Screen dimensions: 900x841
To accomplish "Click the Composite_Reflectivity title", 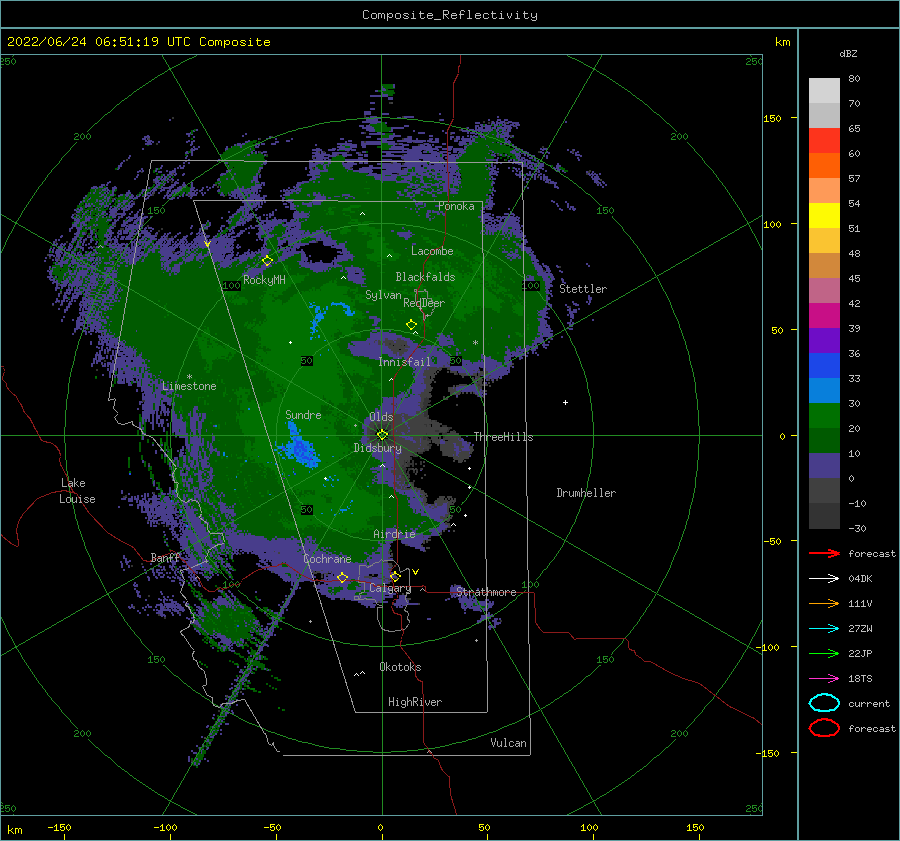I will 450,15.
